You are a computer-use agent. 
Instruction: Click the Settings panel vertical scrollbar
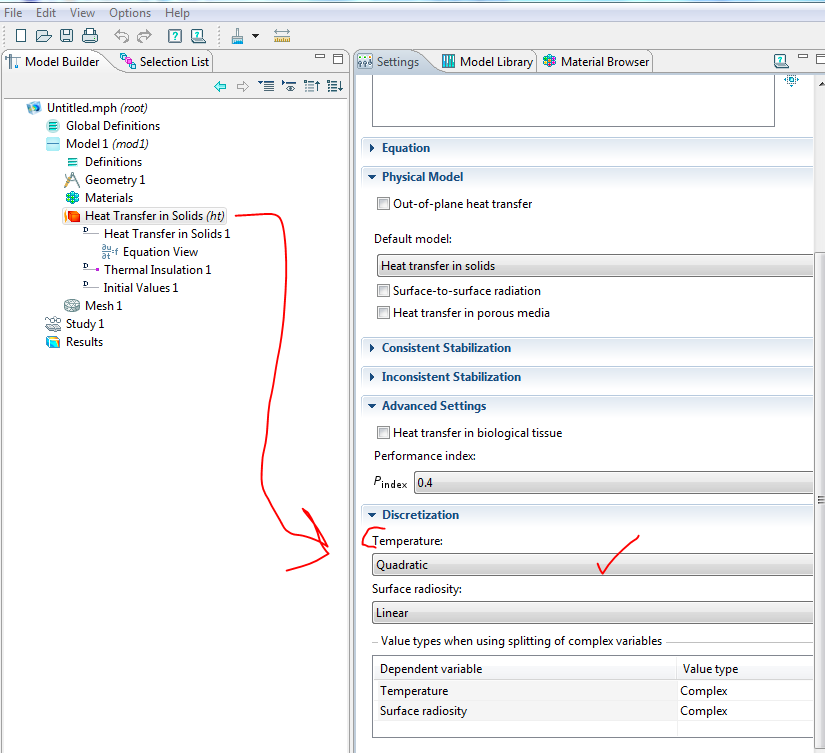pyautogui.click(x=820, y=500)
